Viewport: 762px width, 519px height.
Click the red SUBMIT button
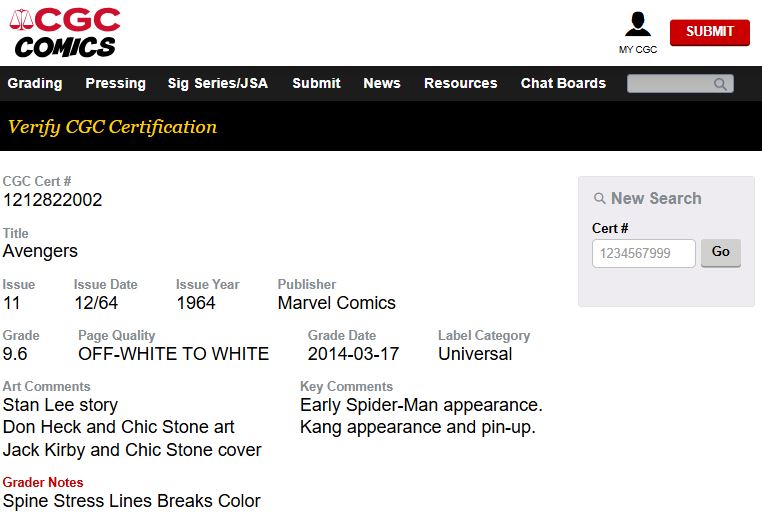pyautogui.click(x=710, y=32)
